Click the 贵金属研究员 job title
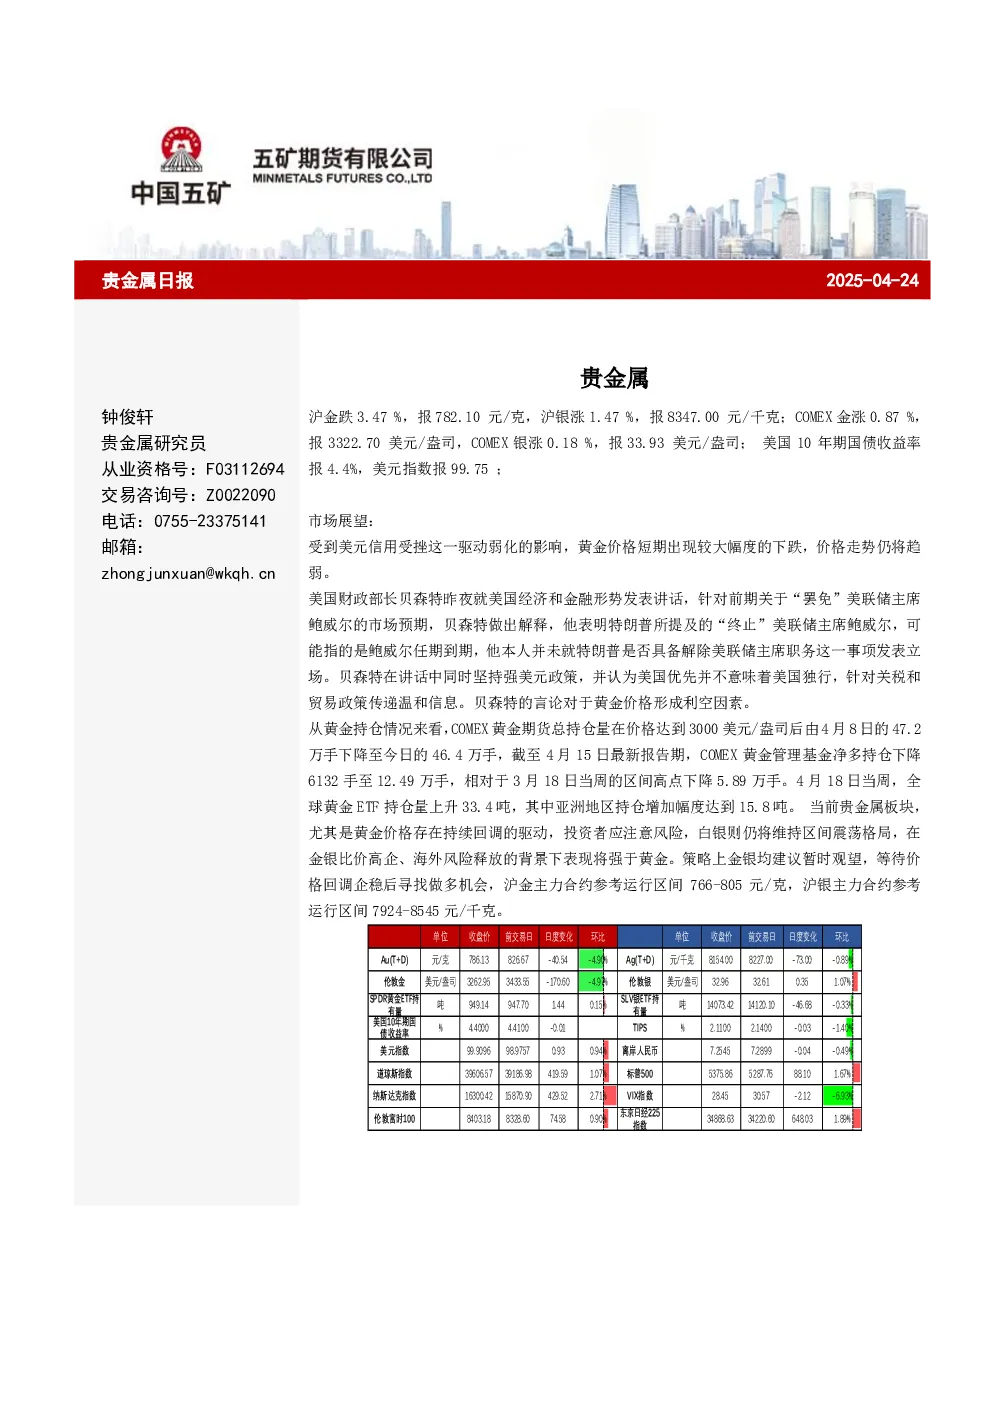This screenshot has height=1403, width=992. [153, 443]
